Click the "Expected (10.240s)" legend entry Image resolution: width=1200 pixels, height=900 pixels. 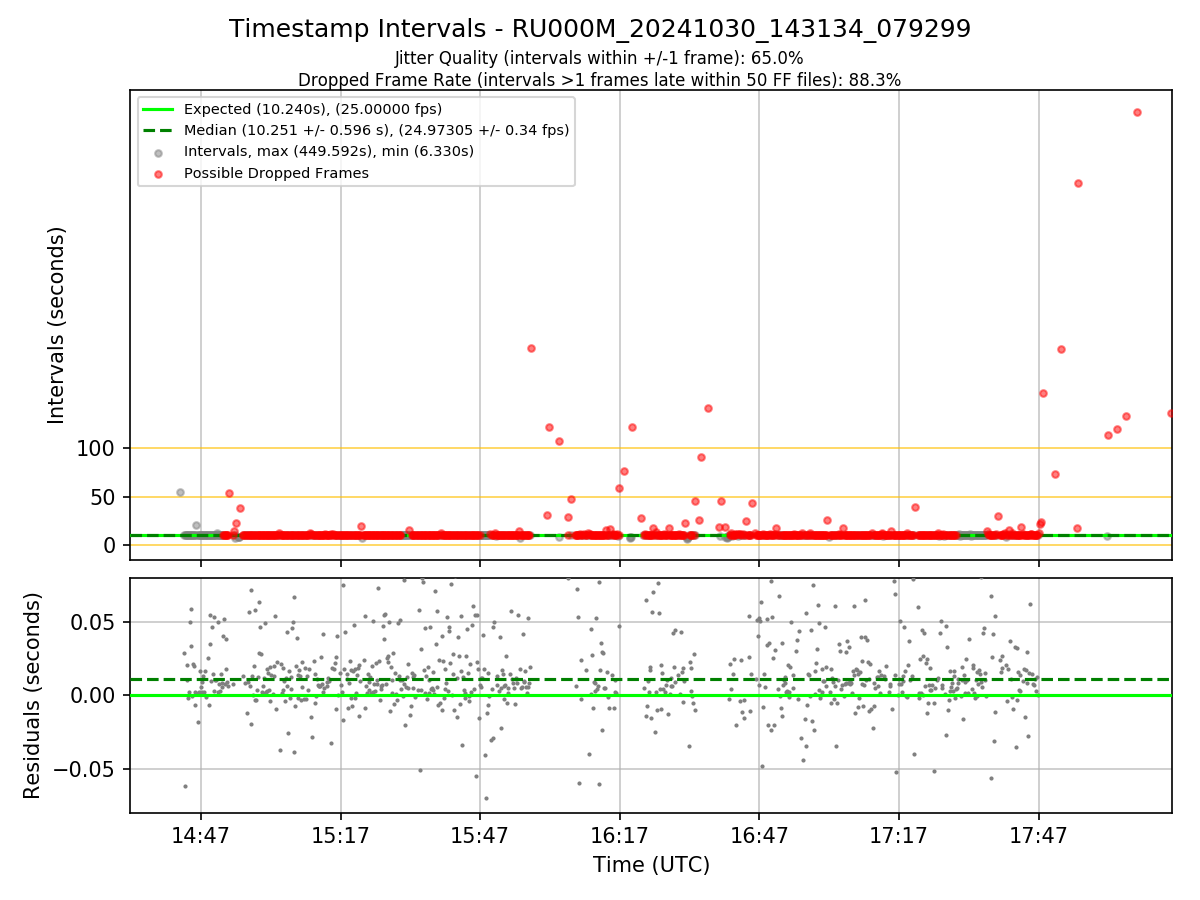(x=313, y=109)
